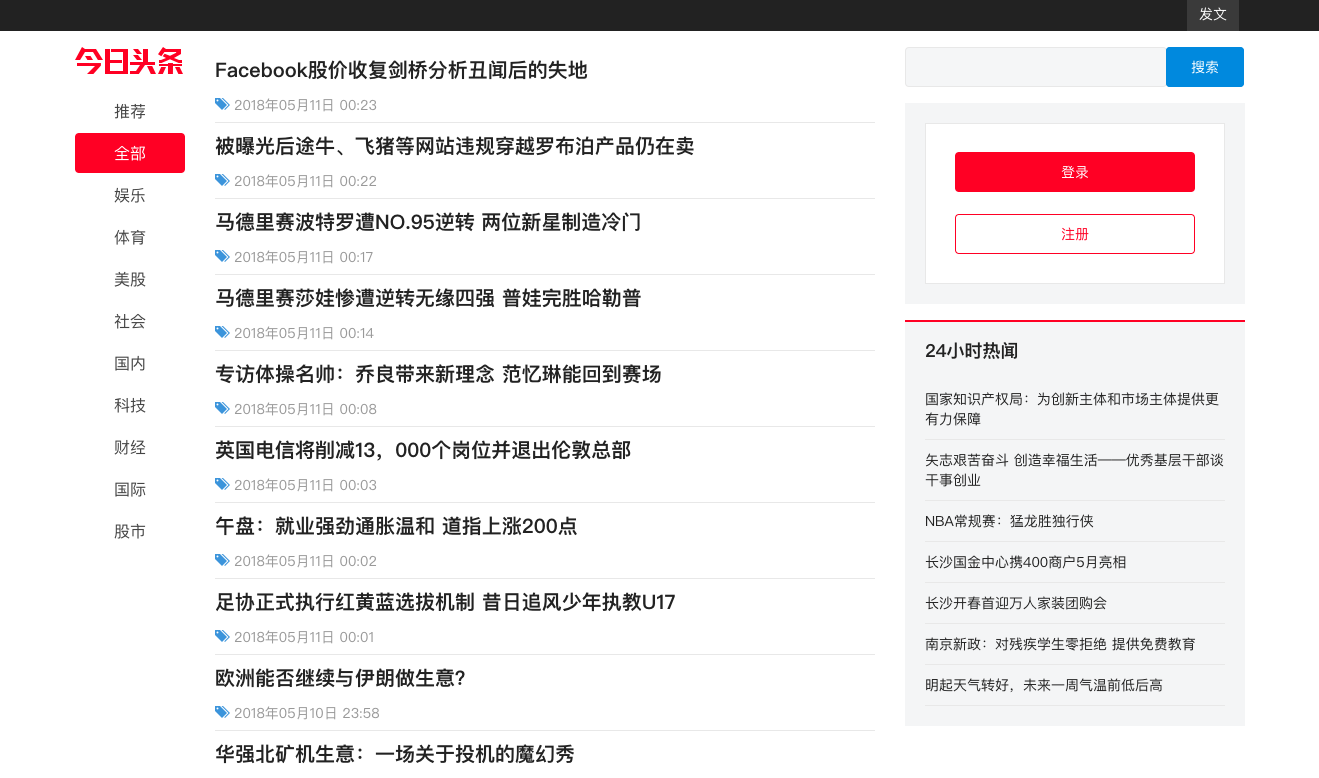Screen dimensions: 1319x778
Task: Open the 科技 category
Action: click(x=130, y=405)
